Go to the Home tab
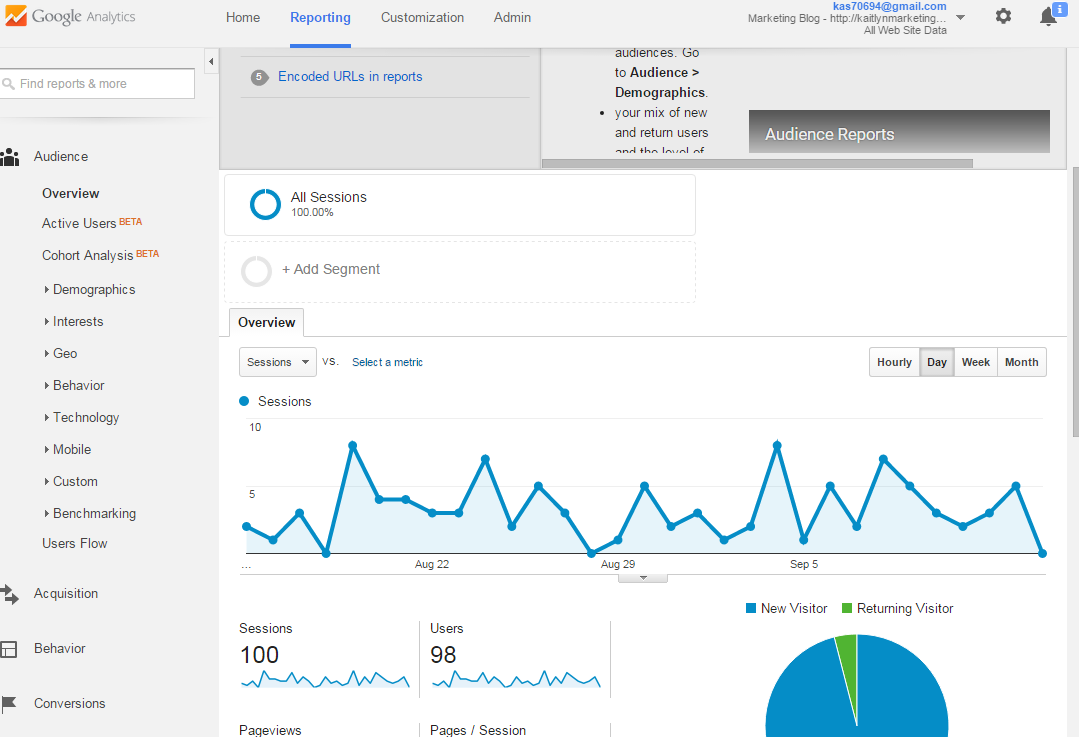The image size is (1079, 737). (x=243, y=18)
